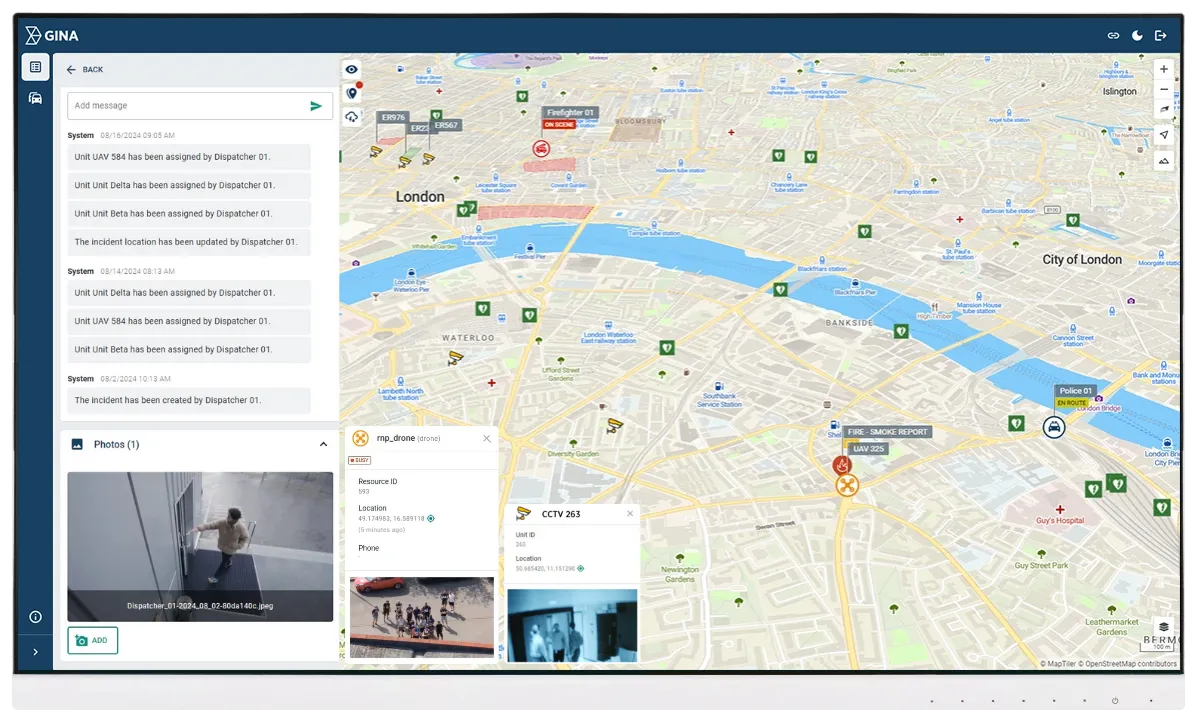Screen dimensions: 1200x718
Task: Open the map layers icon
Action: (1163, 627)
